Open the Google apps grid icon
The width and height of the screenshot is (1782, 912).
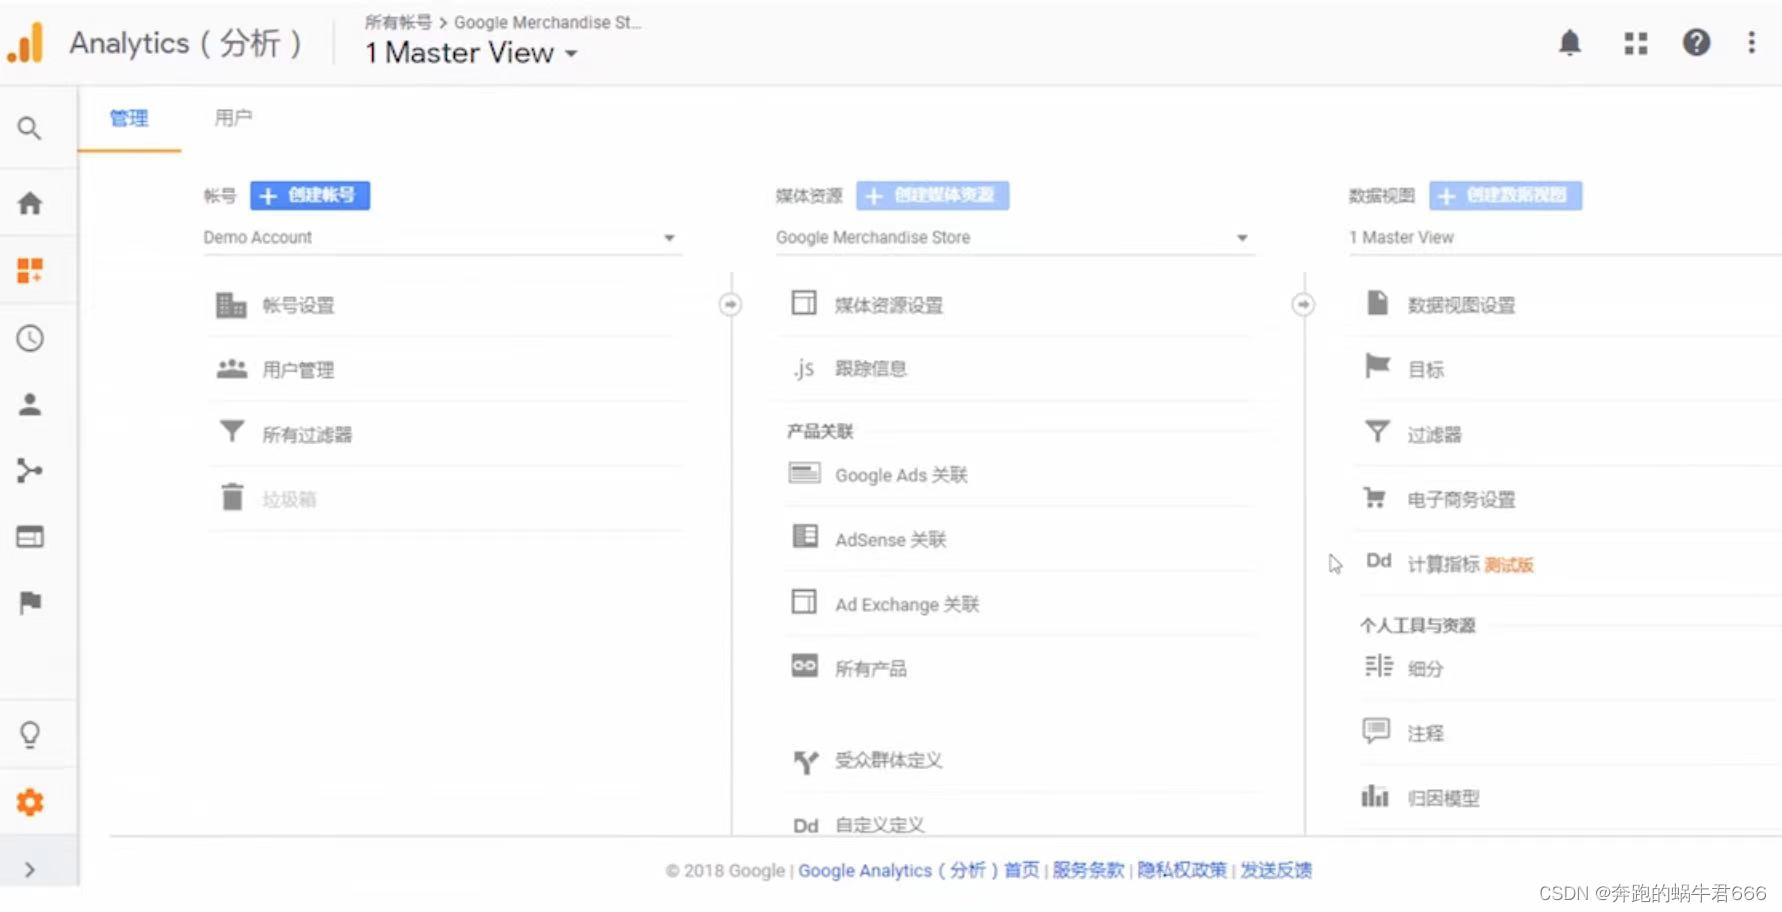tap(1636, 43)
